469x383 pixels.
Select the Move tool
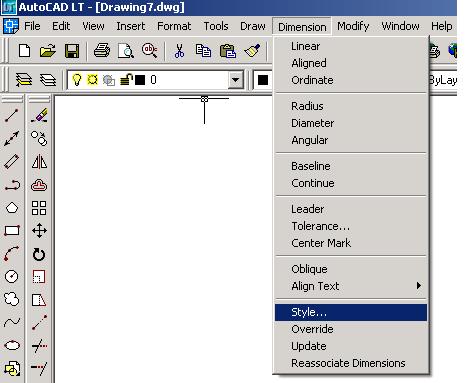tap(39, 231)
